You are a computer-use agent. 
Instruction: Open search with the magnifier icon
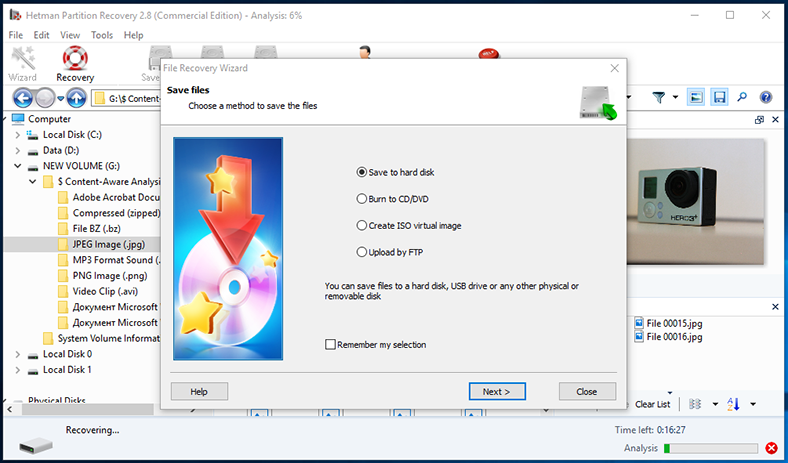point(742,97)
